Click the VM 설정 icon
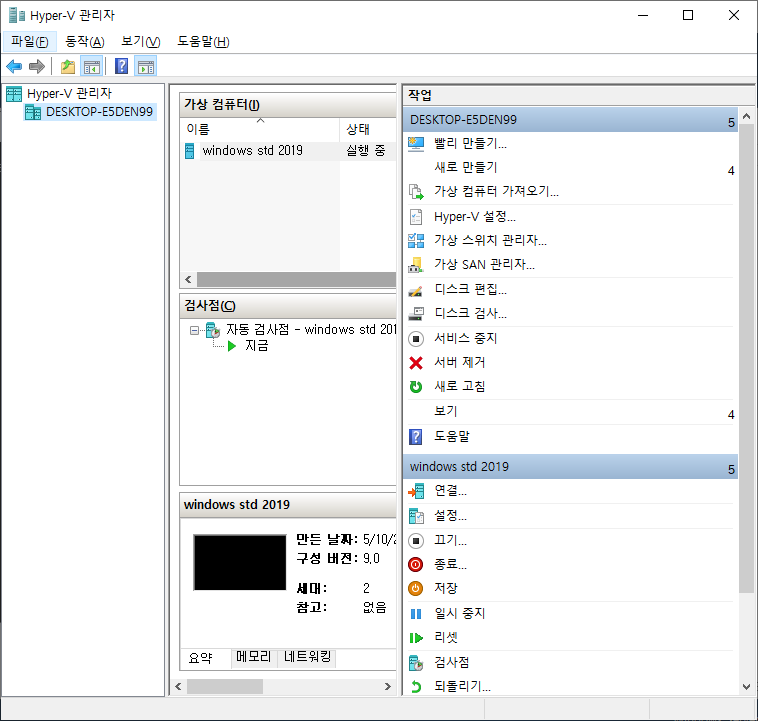This screenshot has height=721, width=758. click(x=416, y=516)
